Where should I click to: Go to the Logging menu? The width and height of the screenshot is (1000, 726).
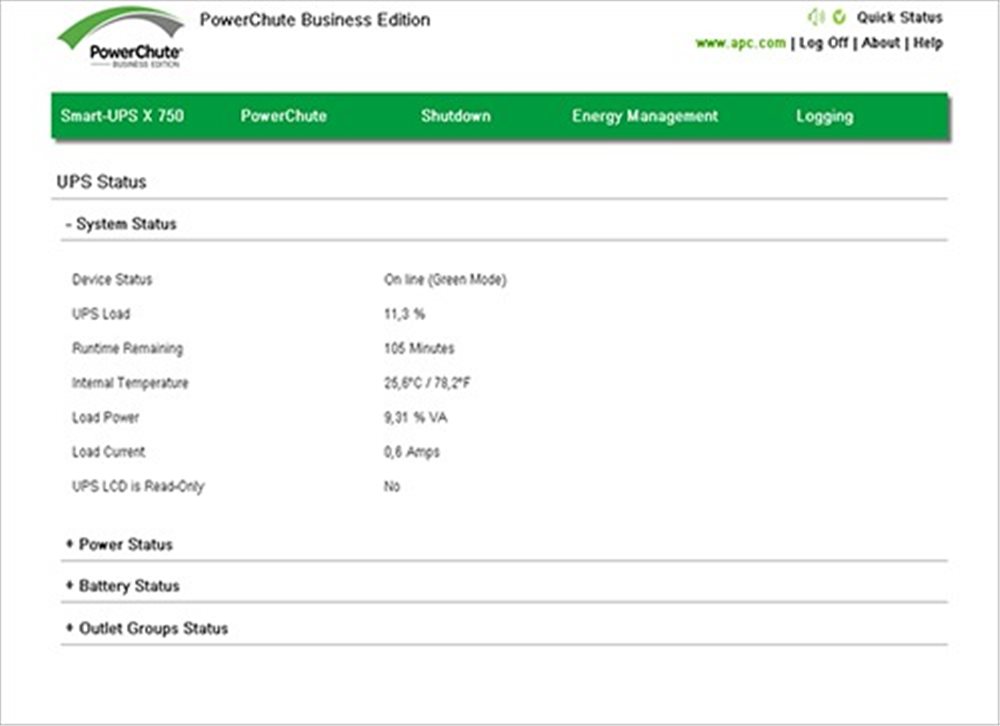[824, 116]
